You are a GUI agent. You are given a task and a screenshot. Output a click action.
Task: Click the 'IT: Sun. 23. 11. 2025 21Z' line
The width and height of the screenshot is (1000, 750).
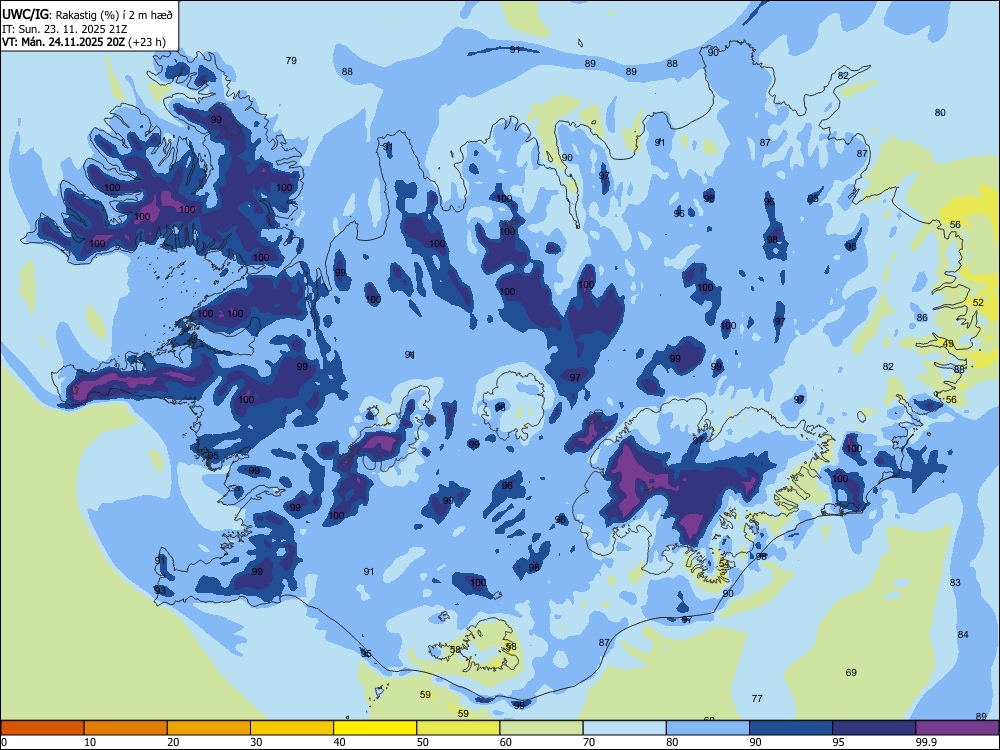pos(63,29)
